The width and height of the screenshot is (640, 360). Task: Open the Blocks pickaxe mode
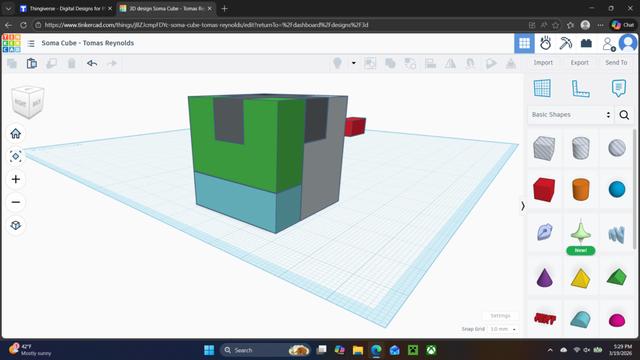566,43
